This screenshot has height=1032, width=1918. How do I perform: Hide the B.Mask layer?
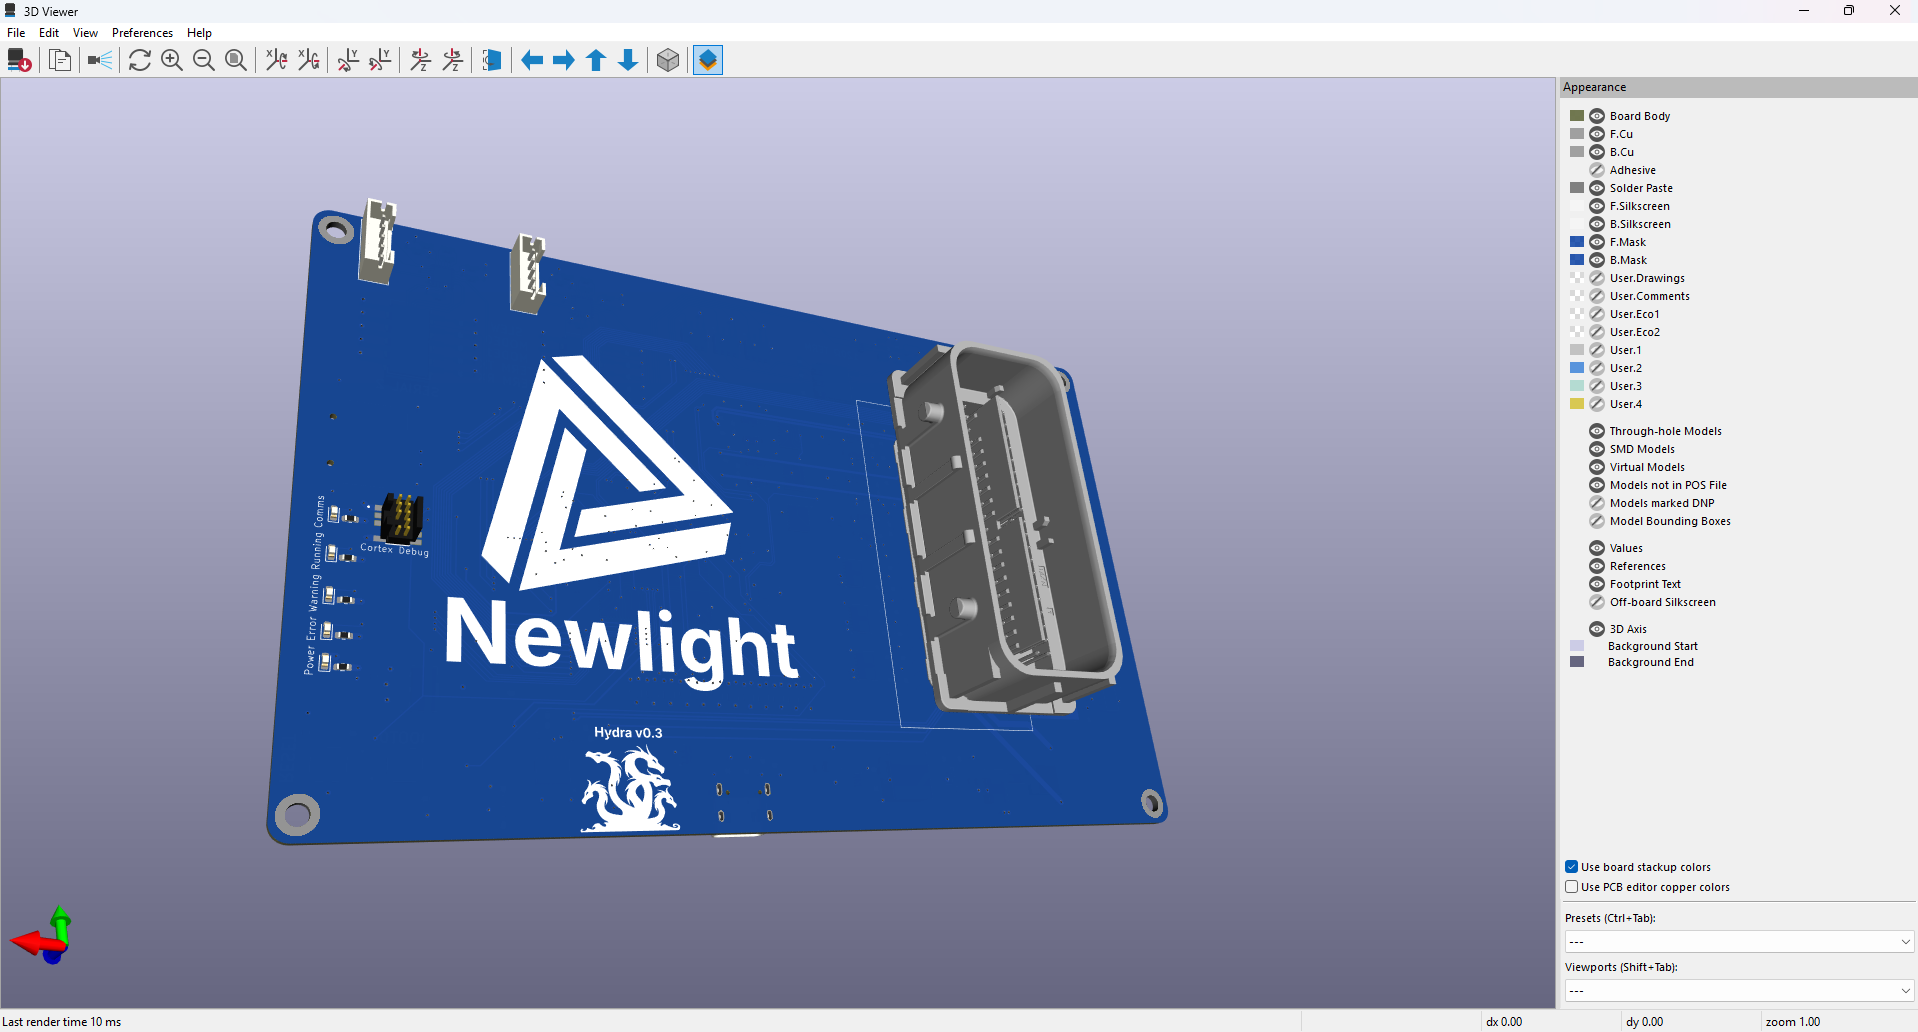pyautogui.click(x=1597, y=260)
